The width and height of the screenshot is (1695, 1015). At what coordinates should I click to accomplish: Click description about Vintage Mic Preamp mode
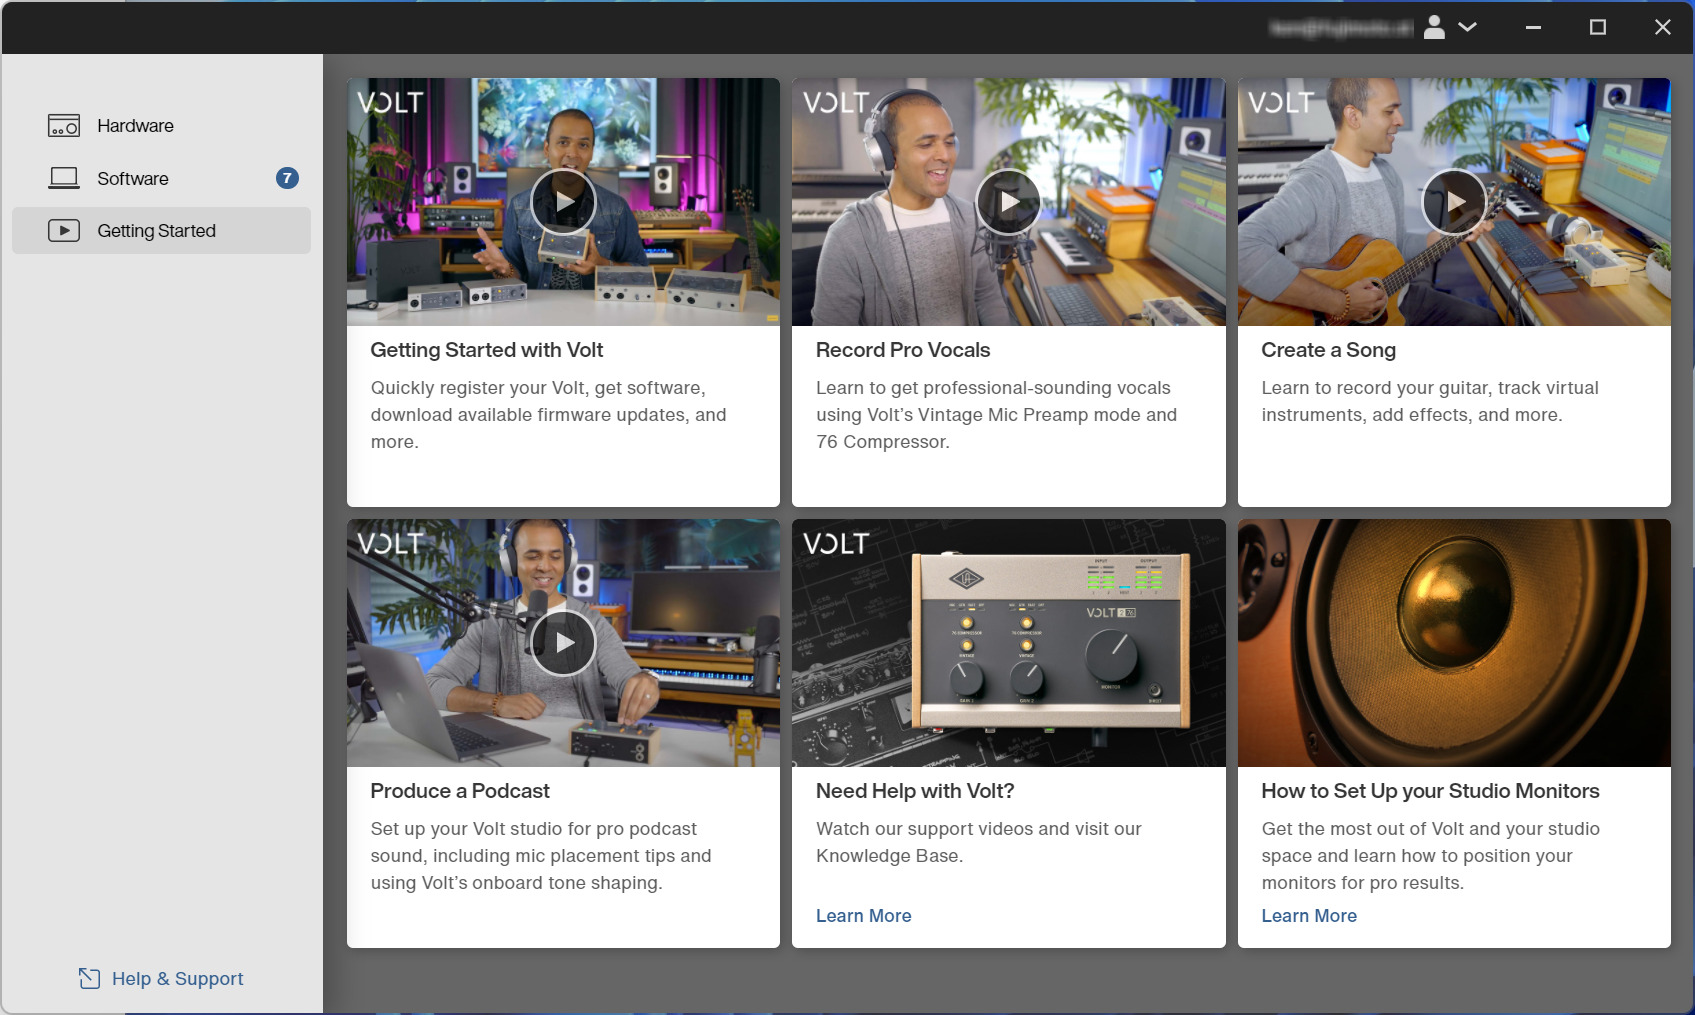(996, 415)
